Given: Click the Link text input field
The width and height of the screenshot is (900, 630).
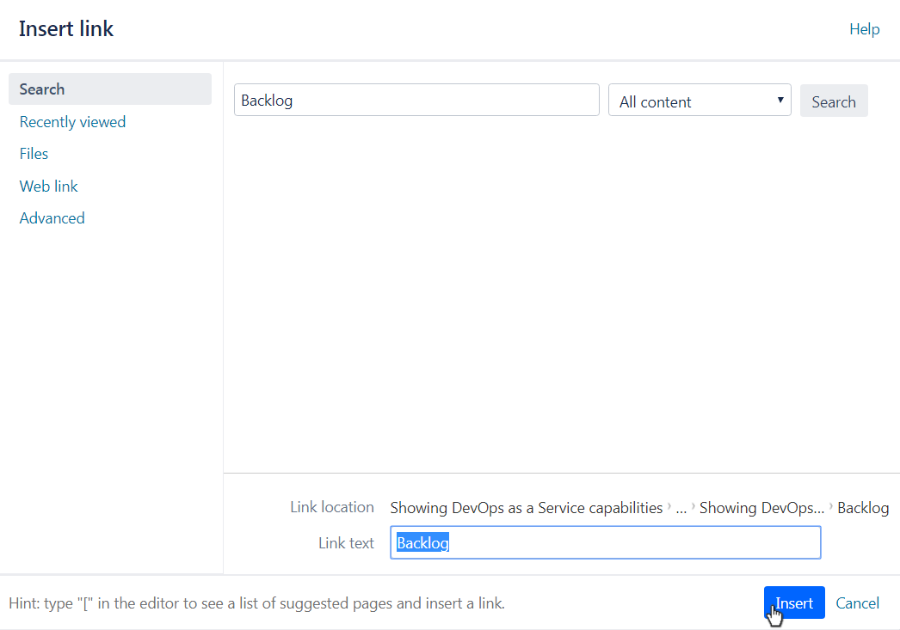Looking at the screenshot, I should coord(606,542).
